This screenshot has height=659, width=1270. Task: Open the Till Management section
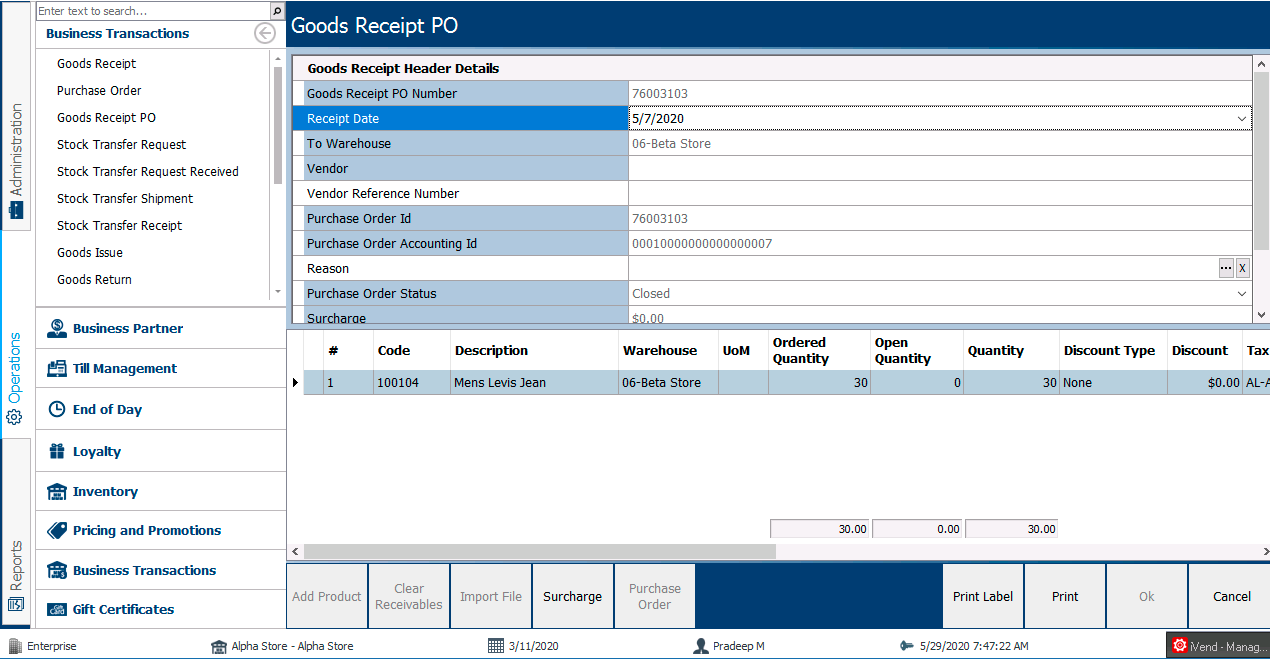[125, 368]
